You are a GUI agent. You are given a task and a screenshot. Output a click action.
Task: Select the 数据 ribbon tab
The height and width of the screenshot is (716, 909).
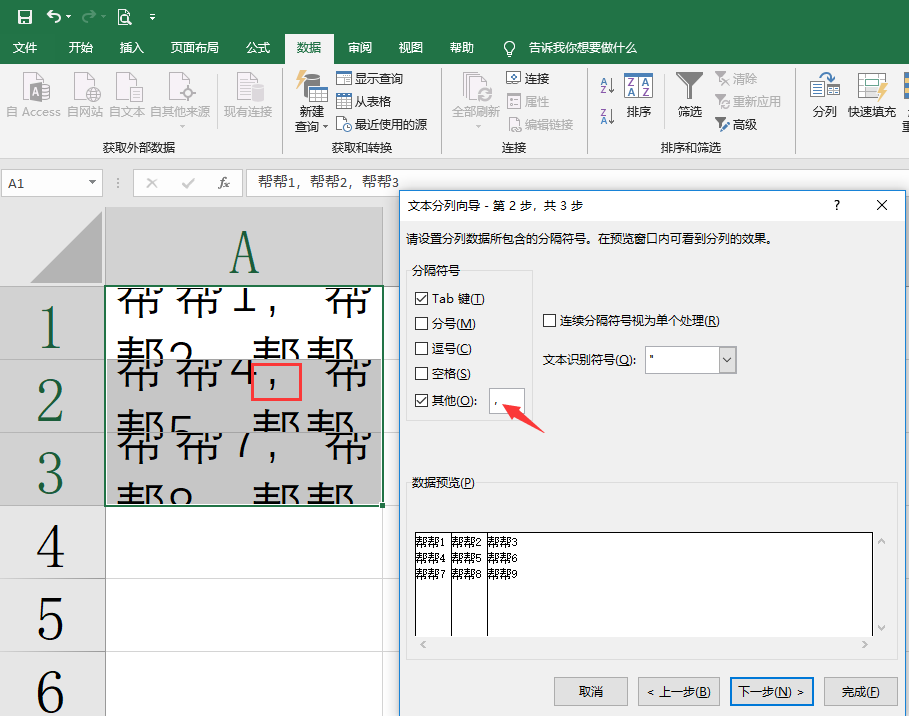coord(309,48)
